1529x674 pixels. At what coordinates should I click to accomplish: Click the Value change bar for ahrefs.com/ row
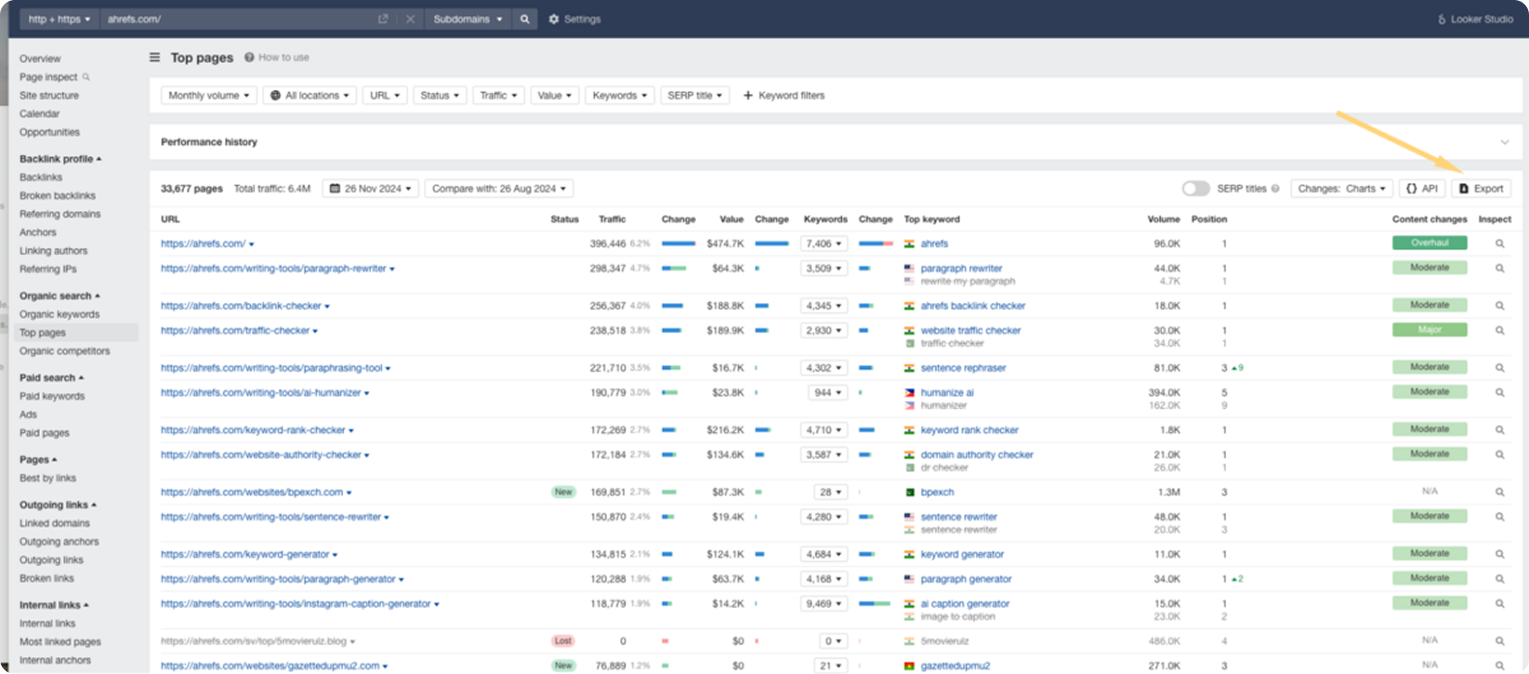771,243
